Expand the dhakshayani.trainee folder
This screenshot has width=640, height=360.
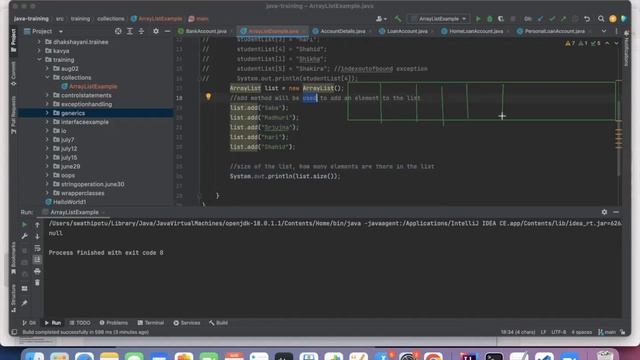click(x=39, y=42)
